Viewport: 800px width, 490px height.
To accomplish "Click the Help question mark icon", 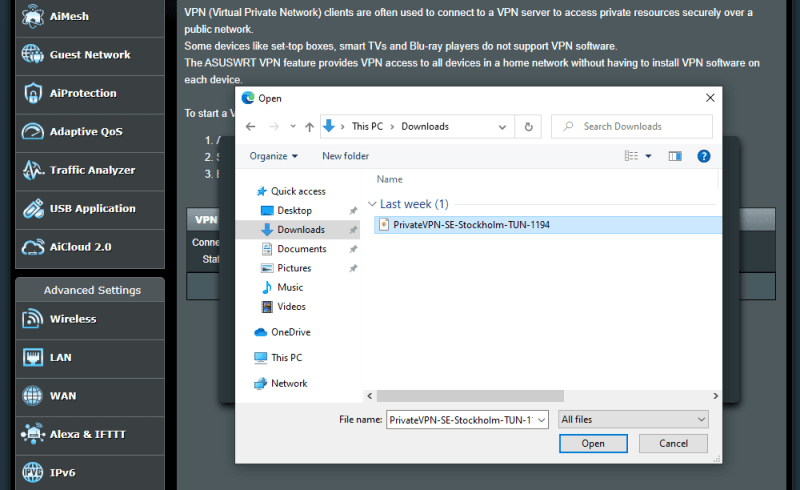I will click(x=704, y=156).
